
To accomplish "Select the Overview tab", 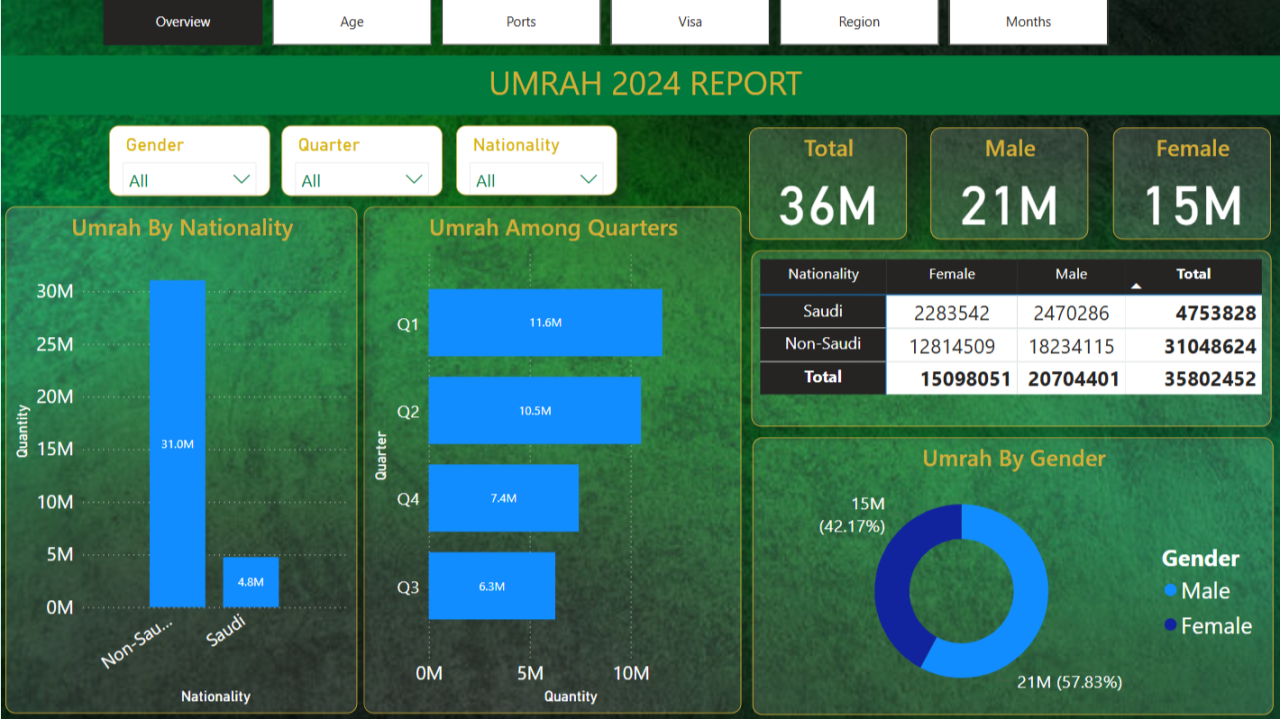I will click(183, 22).
